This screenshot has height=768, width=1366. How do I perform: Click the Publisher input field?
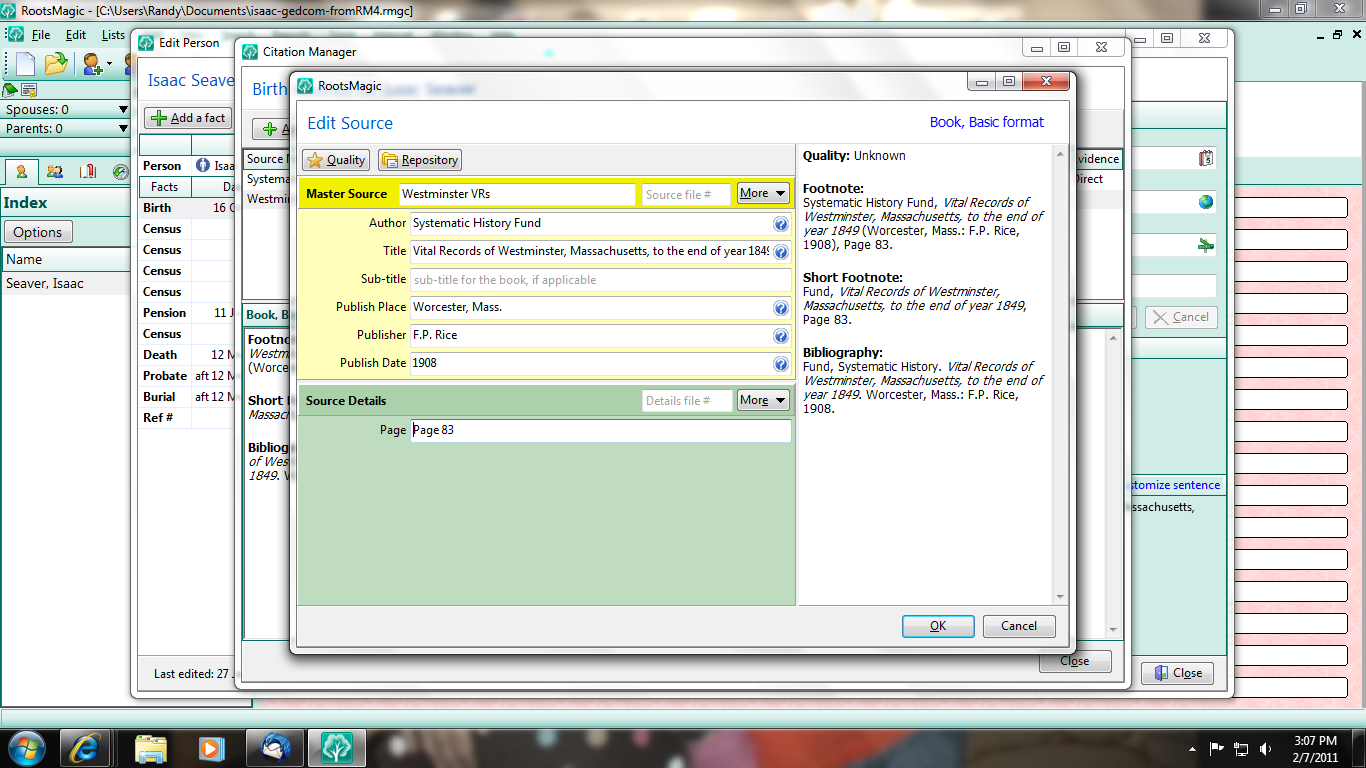tap(600, 335)
